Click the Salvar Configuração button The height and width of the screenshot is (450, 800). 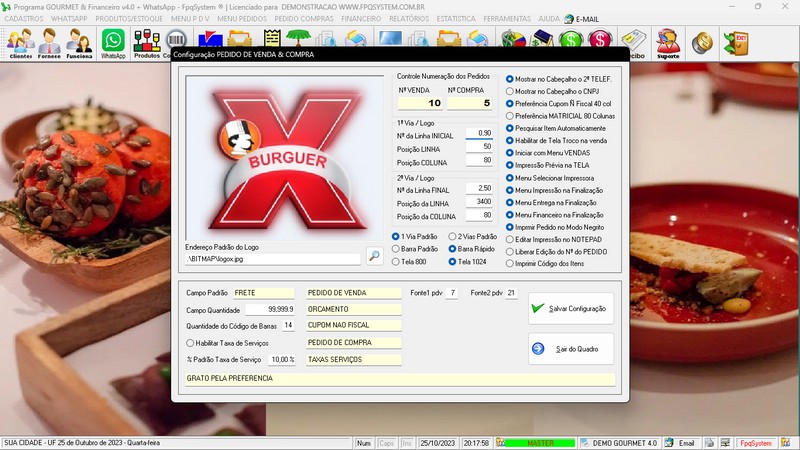click(x=571, y=309)
